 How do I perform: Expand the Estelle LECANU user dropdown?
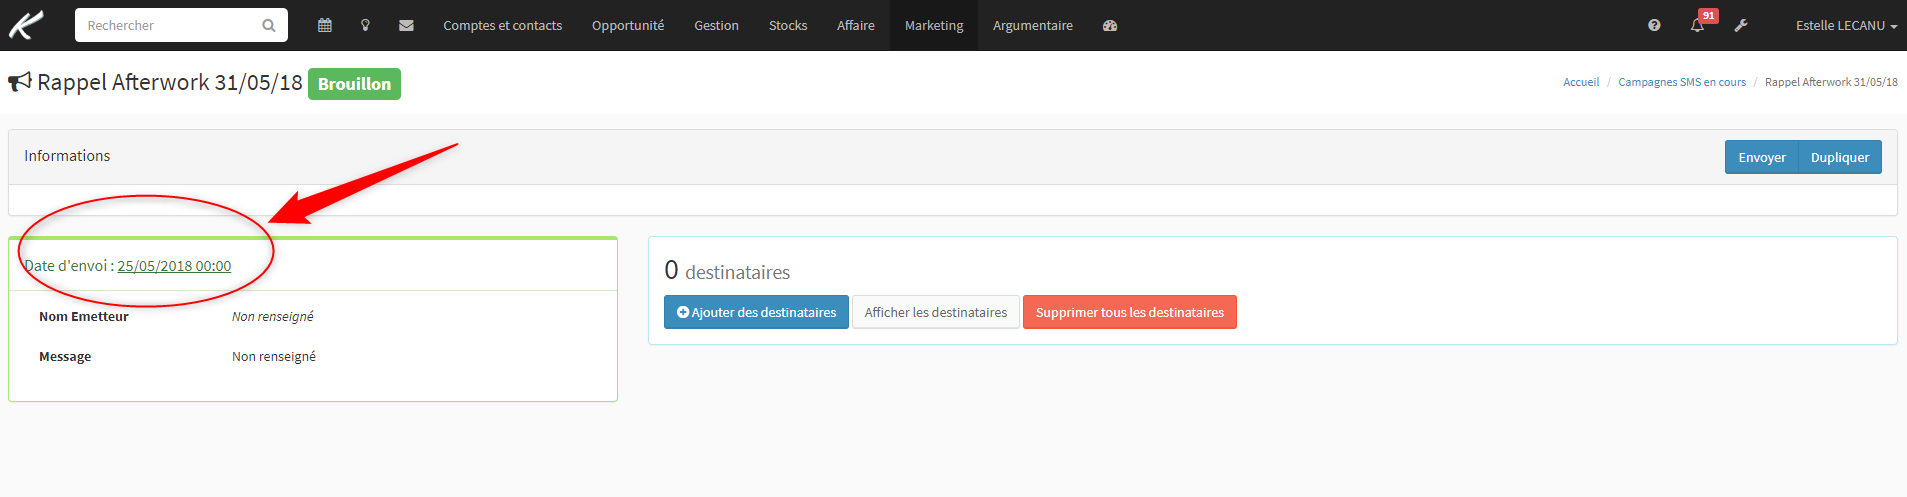pyautogui.click(x=1846, y=25)
